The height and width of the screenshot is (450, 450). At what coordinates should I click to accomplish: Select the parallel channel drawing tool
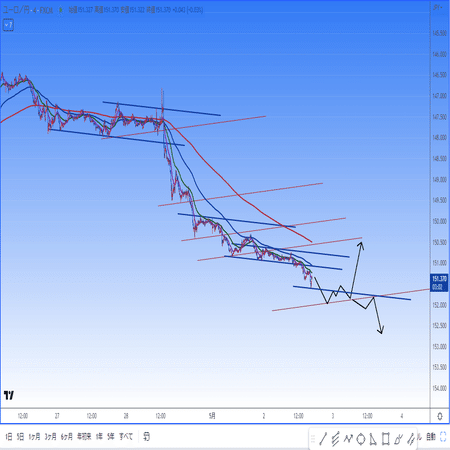(x=335, y=439)
